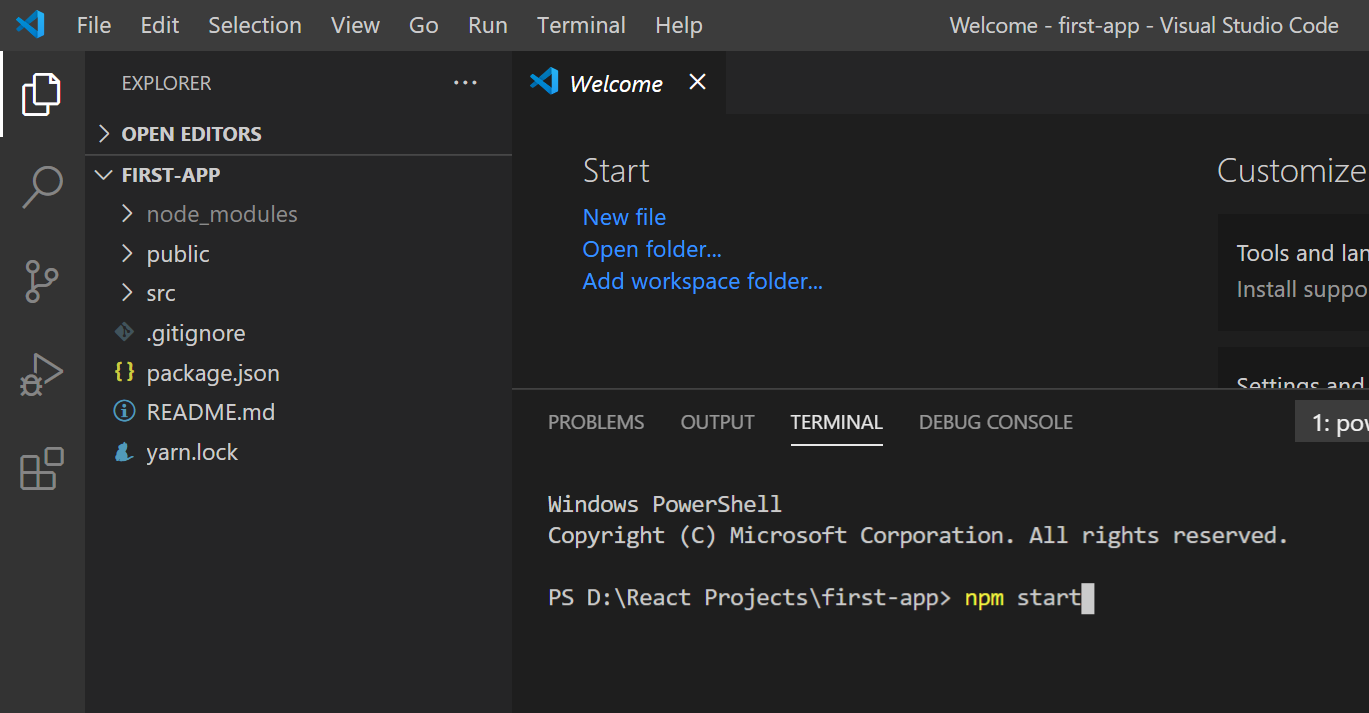Click the Customize heading
Viewport: 1369px width, 713px height.
point(1292,171)
